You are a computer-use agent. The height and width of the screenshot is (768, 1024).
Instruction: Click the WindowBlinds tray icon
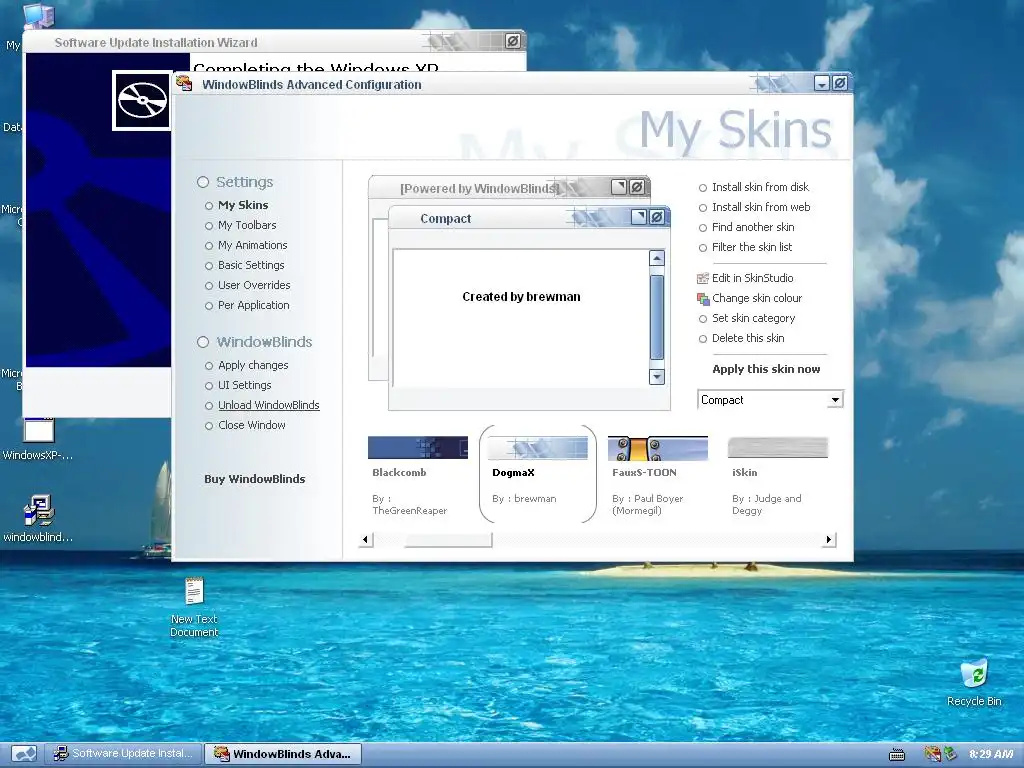point(932,754)
